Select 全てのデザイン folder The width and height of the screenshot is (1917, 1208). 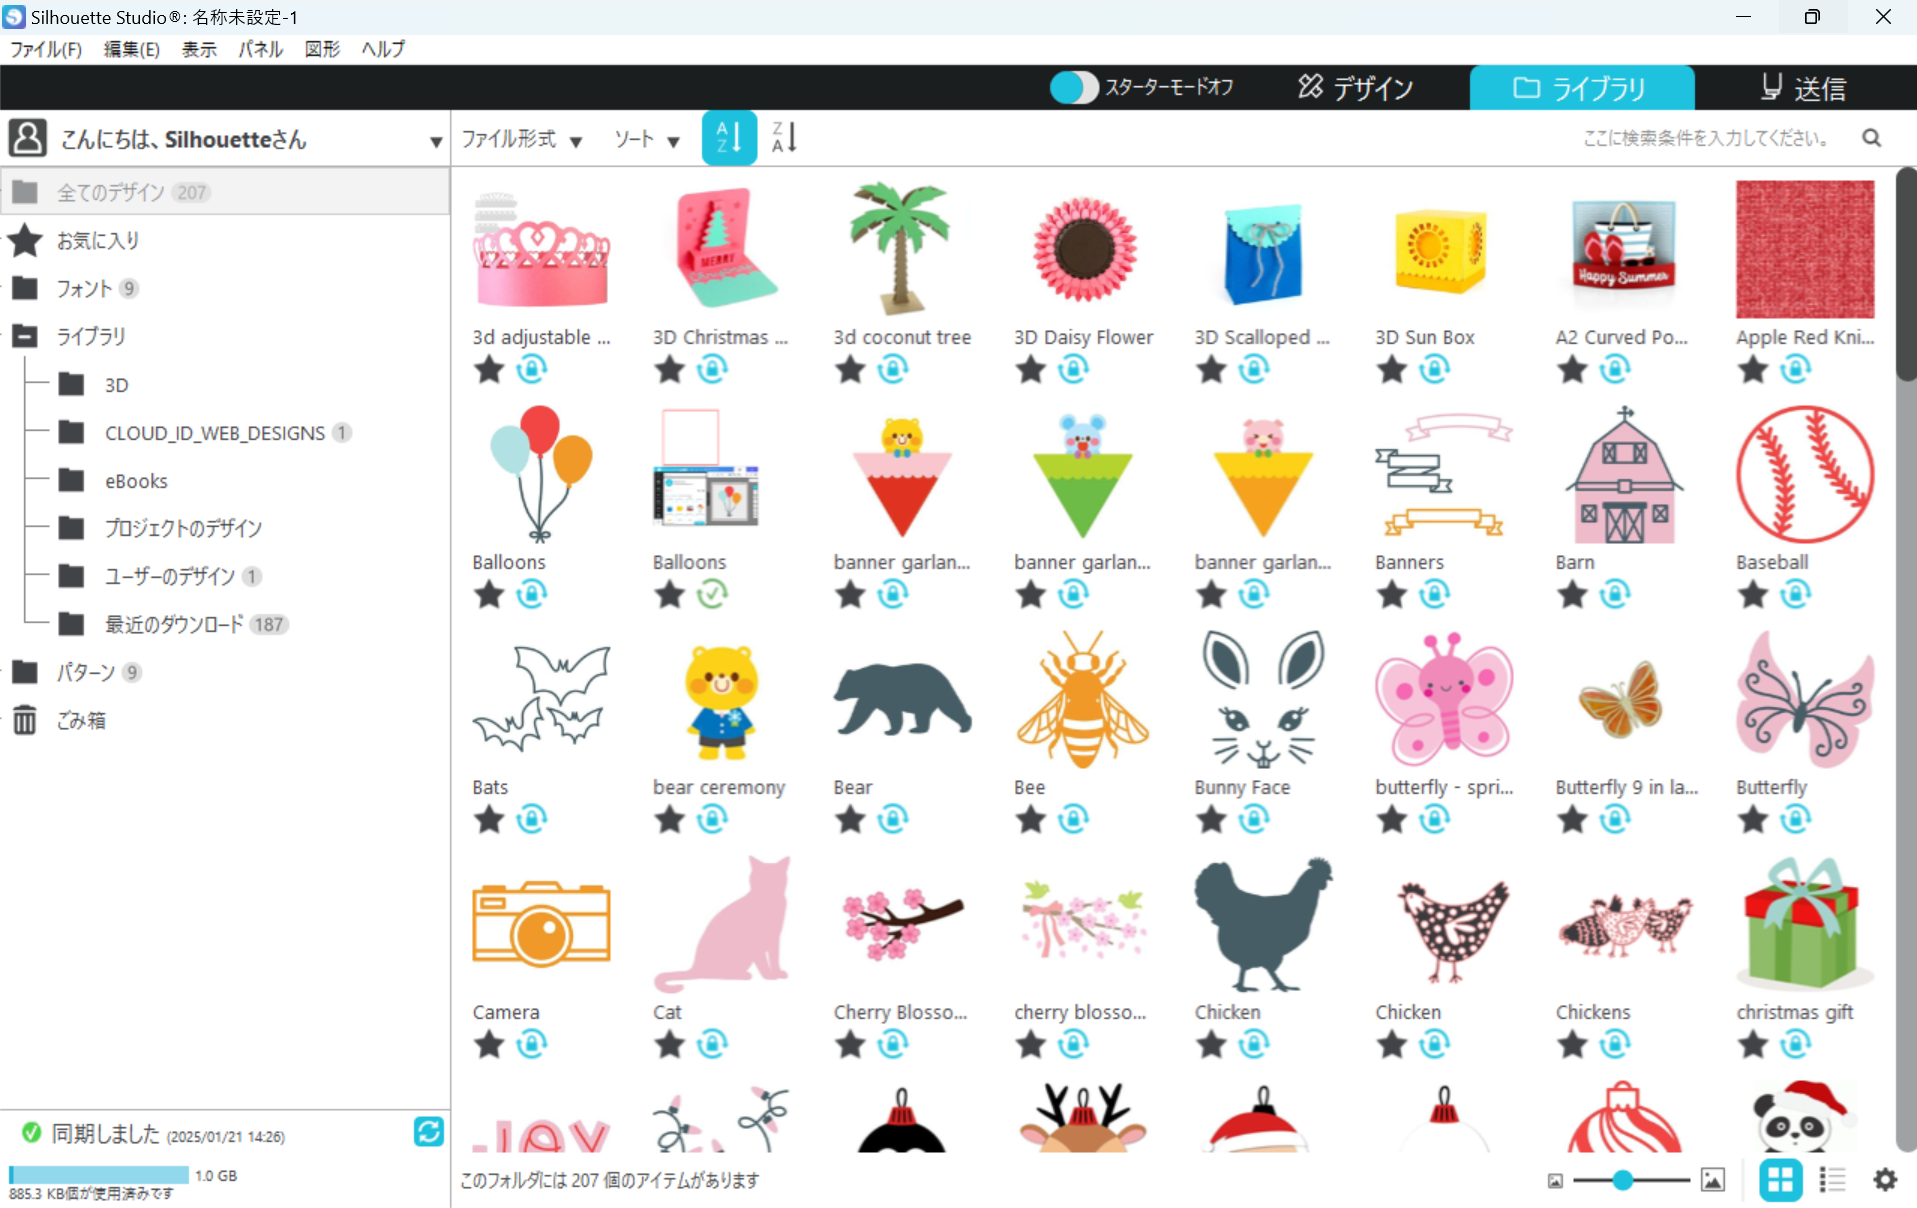225,192
